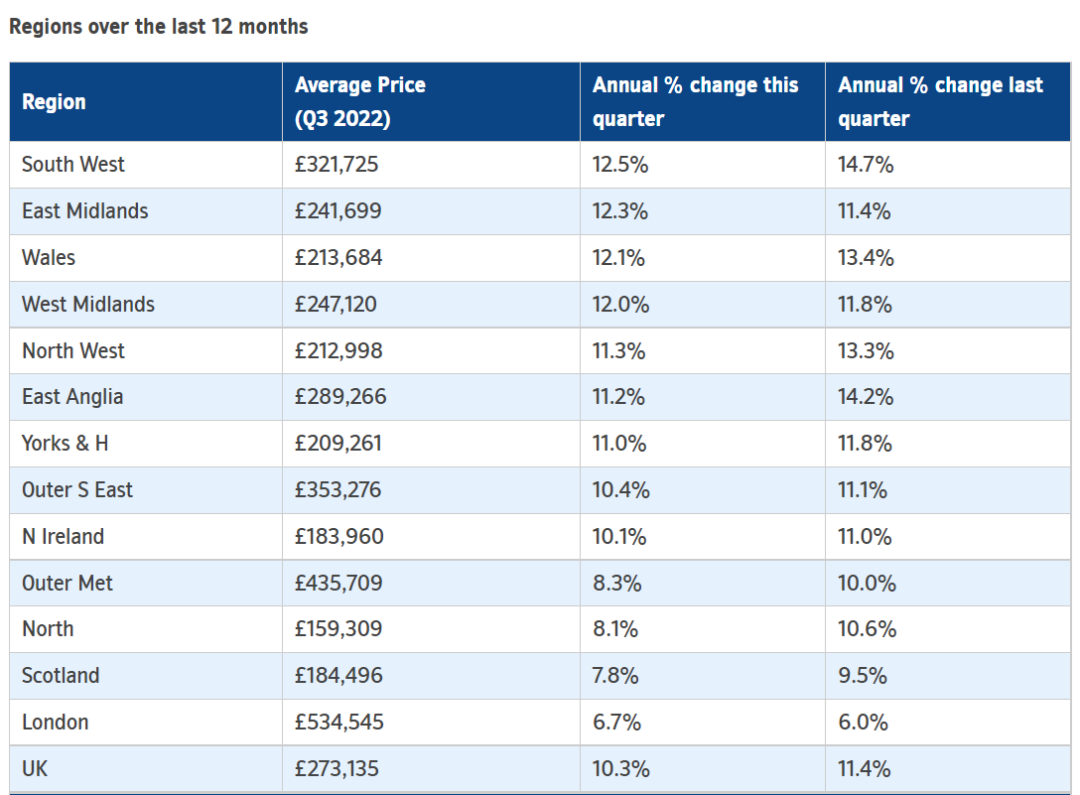Click the Outer Met region cell
This screenshot has width=1080, height=795.
[67, 584]
